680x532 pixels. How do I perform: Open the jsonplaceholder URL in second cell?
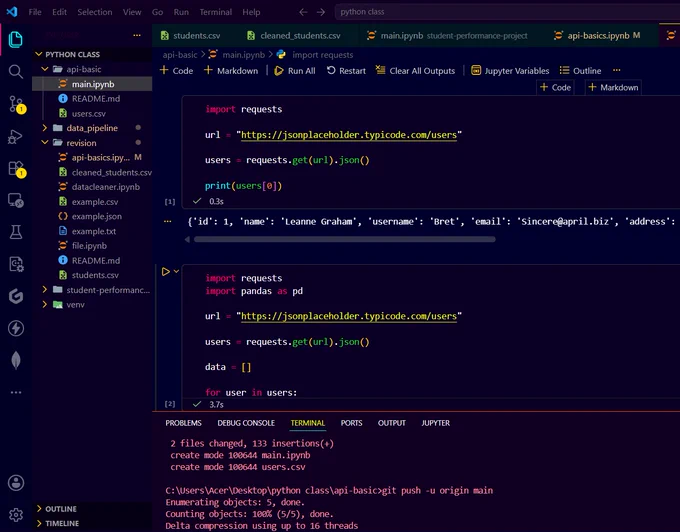coord(349,316)
